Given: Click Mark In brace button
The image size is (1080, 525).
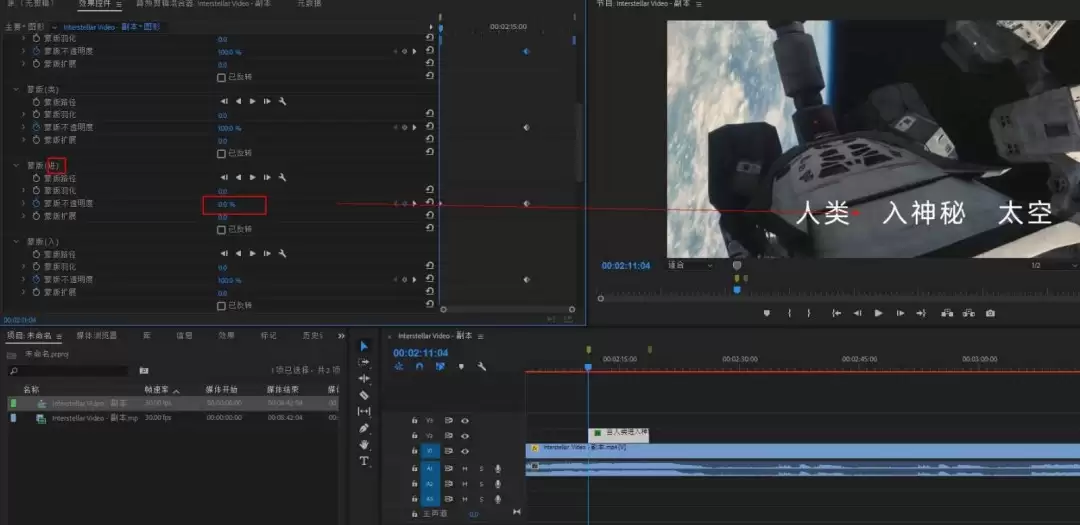Looking at the screenshot, I should (x=789, y=313).
